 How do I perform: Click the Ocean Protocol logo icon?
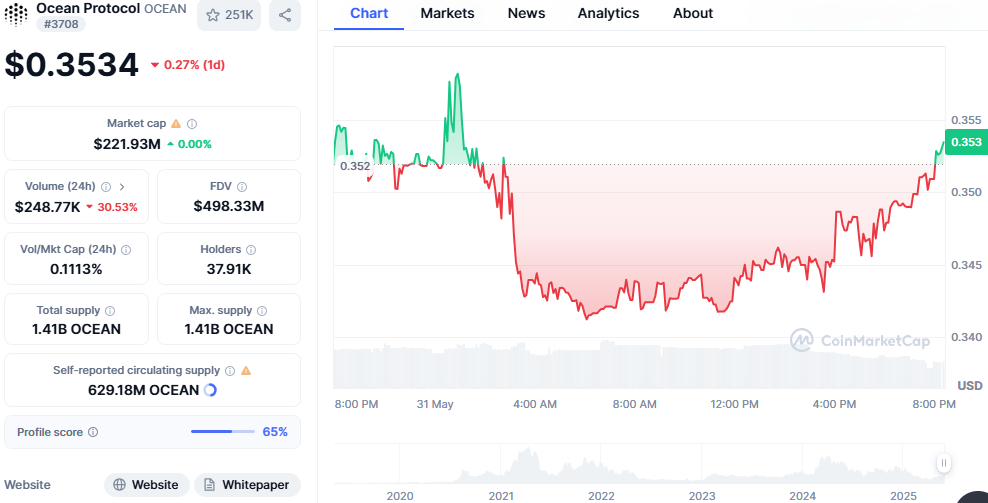pyautogui.click(x=16, y=14)
